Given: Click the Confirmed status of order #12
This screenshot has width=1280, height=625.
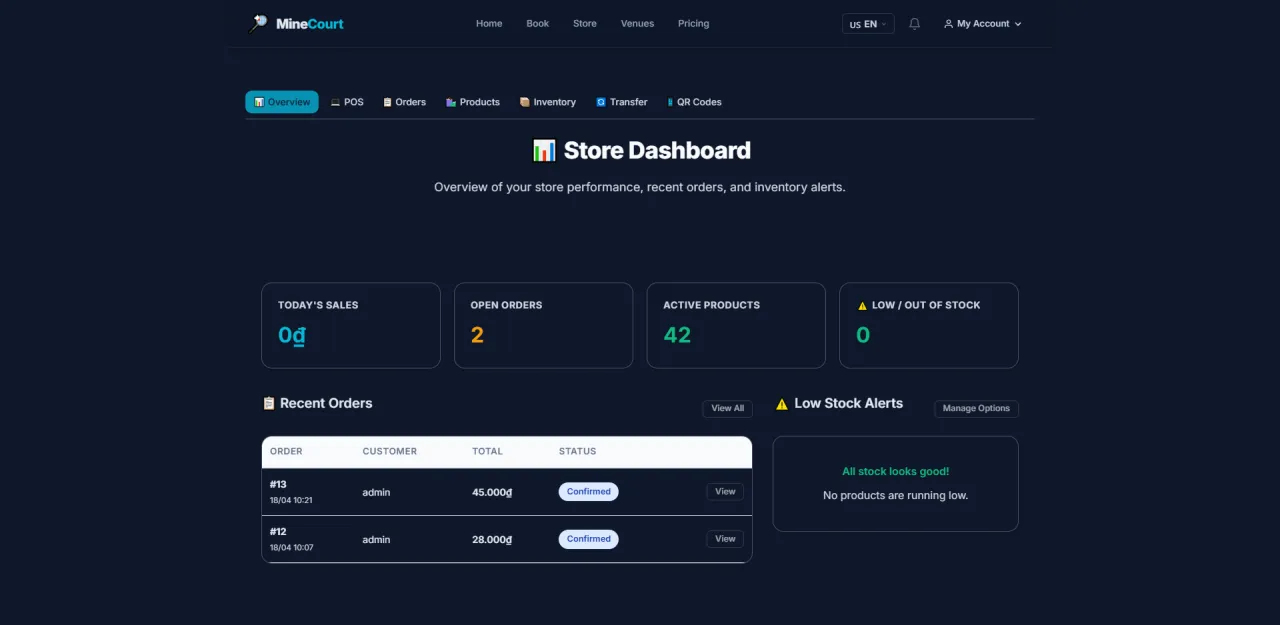Looking at the screenshot, I should [589, 539].
